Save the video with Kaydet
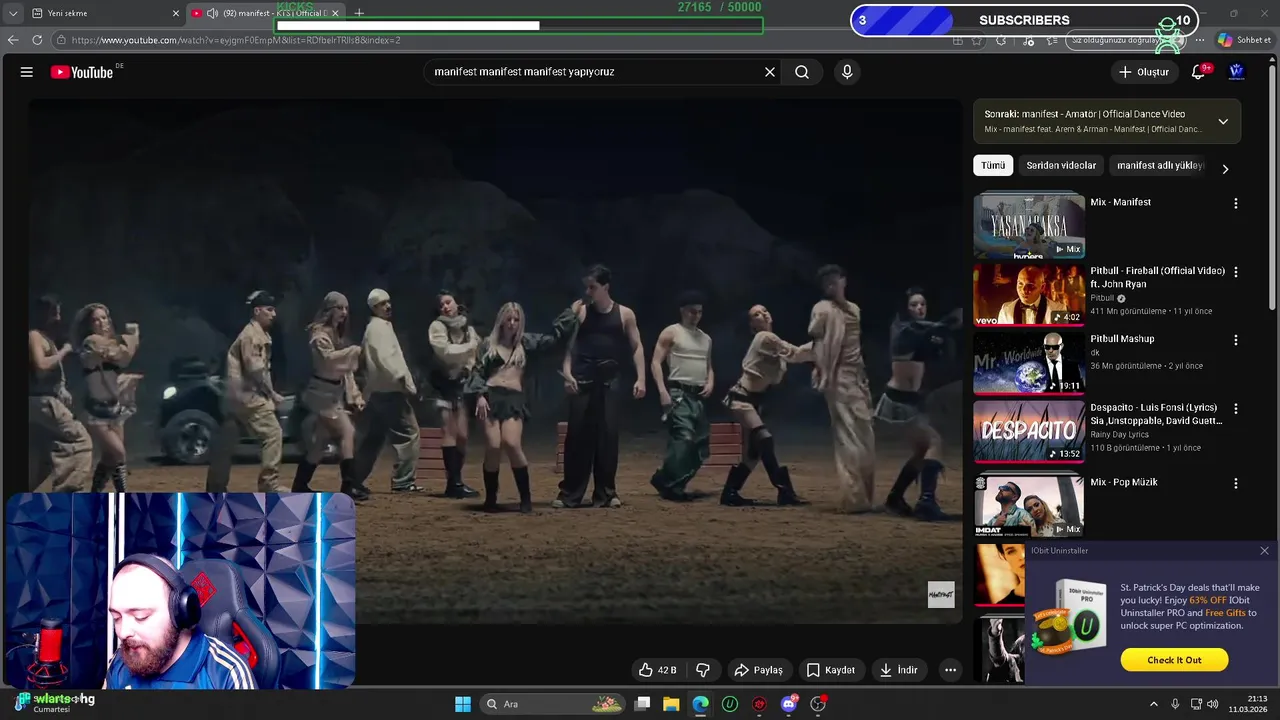This screenshot has height=720, width=1280. [831, 670]
